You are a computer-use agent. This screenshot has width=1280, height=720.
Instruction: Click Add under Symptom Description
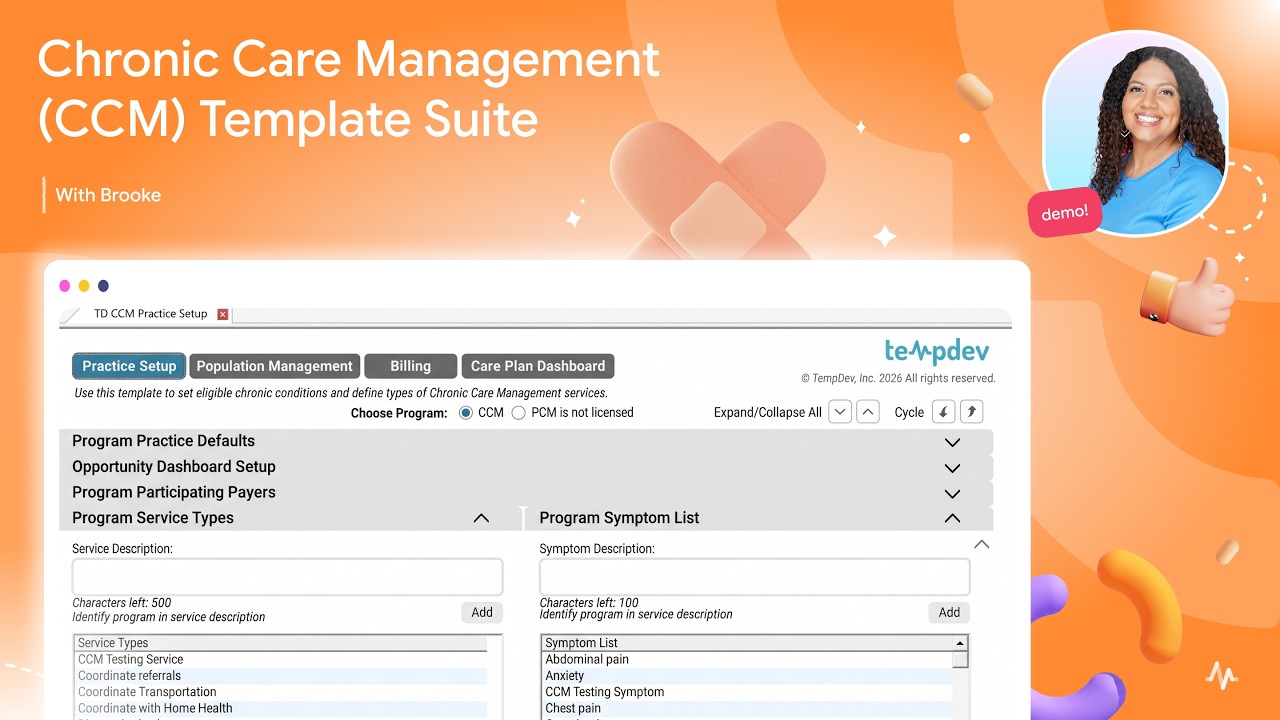pos(949,612)
